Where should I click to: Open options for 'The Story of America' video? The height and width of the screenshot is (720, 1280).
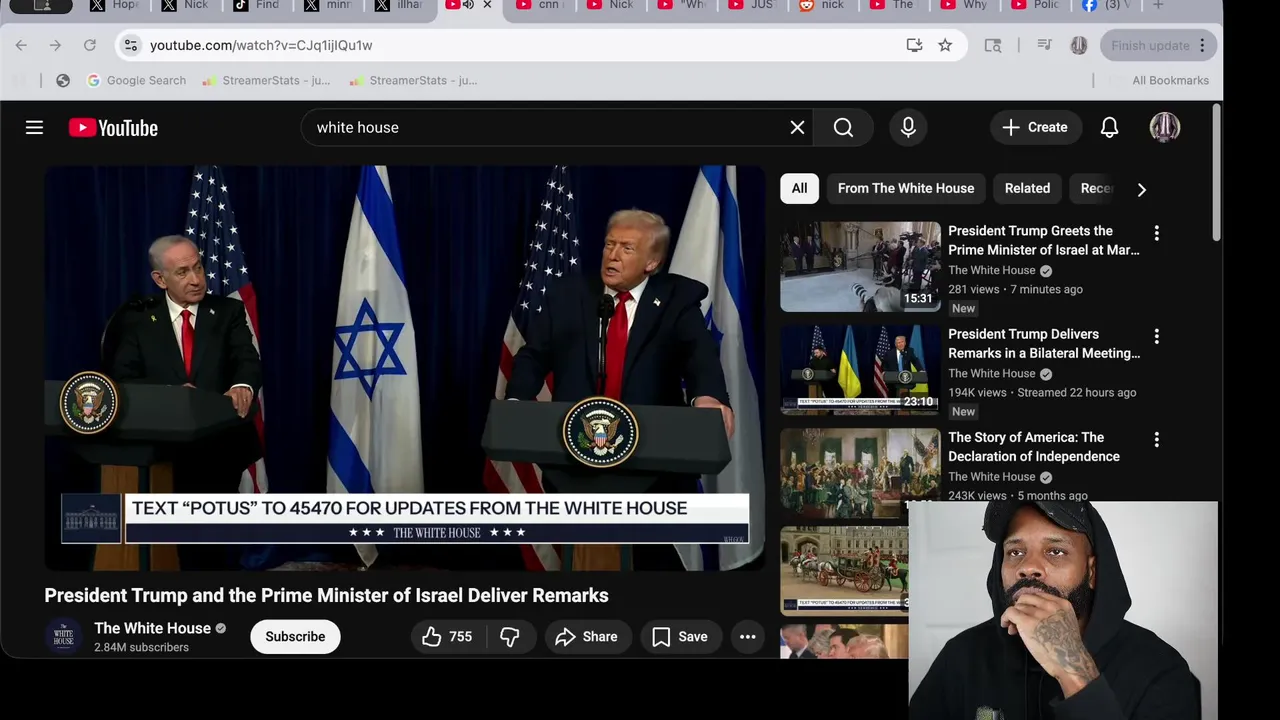point(1157,439)
